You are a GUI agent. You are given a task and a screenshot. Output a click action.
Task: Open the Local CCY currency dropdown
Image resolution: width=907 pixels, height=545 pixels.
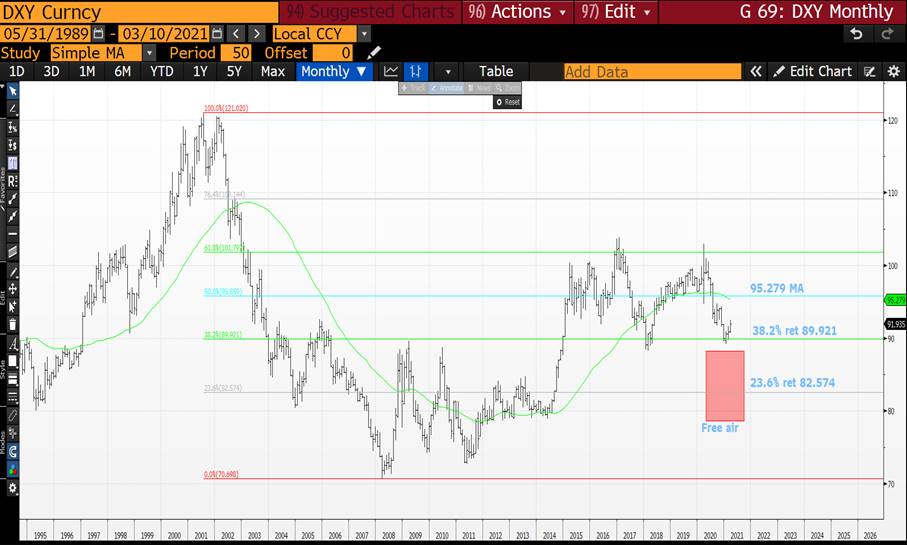(364, 34)
